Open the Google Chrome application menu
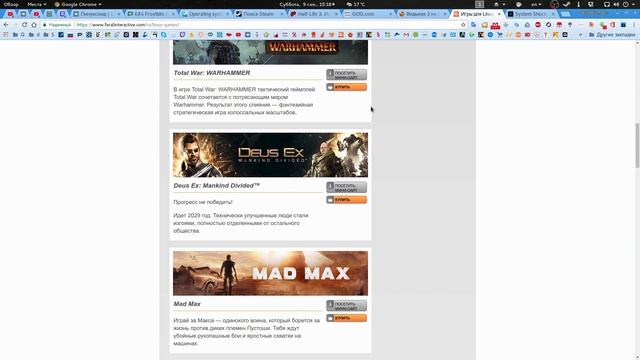The height and width of the screenshot is (360, 640). [78, 4]
